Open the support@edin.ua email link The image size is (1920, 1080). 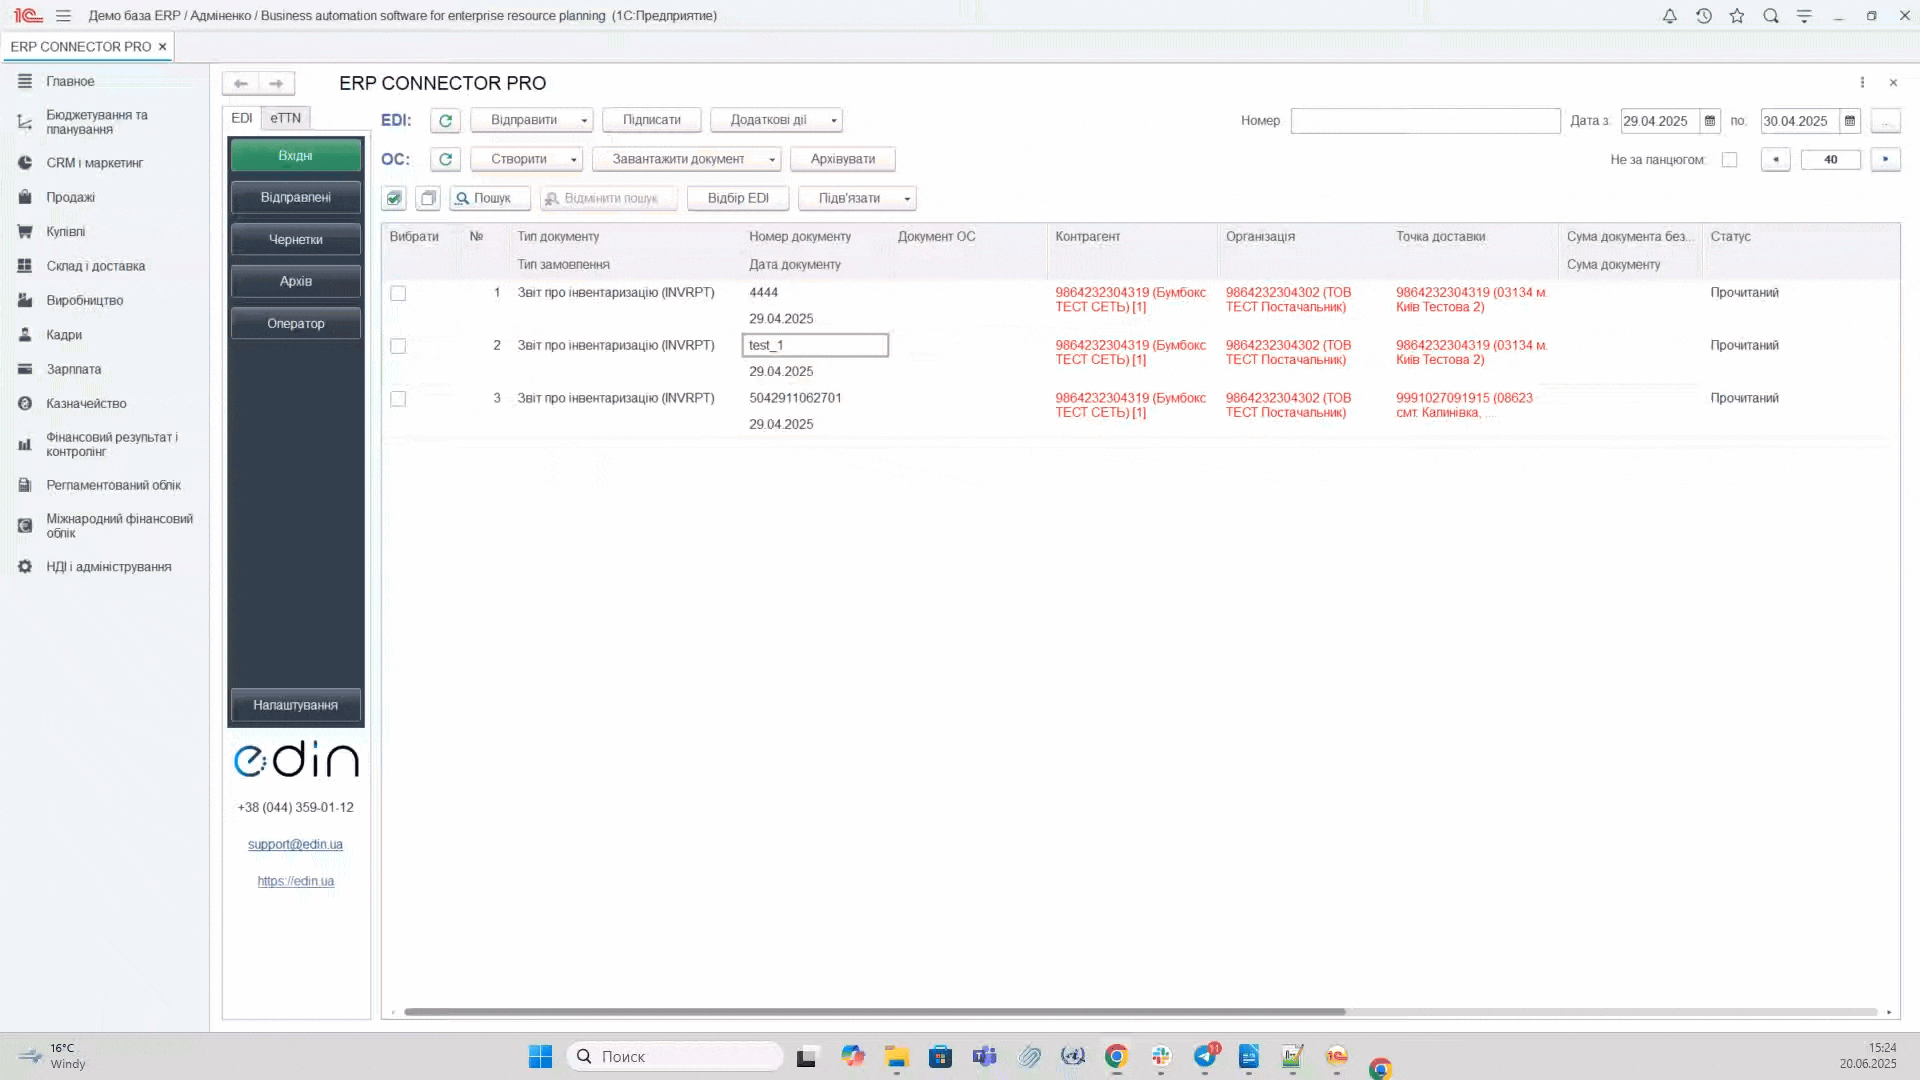tap(295, 844)
